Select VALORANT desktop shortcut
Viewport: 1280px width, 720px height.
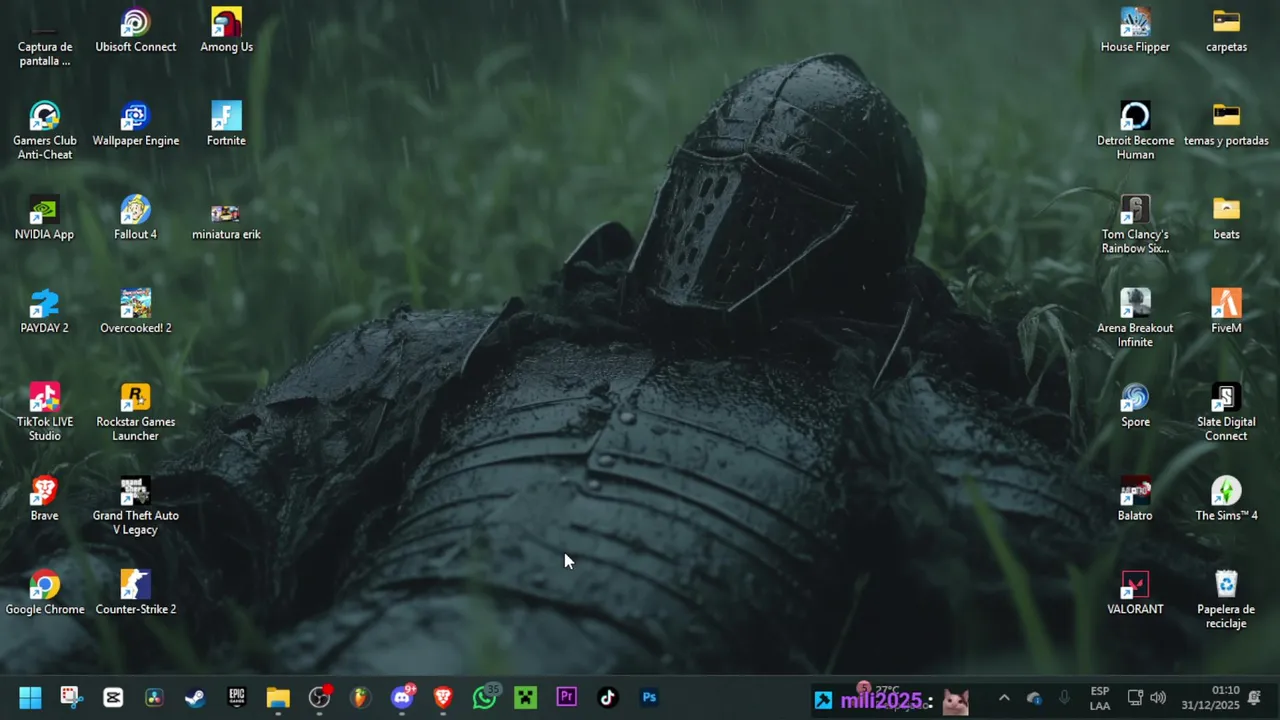tap(1135, 593)
